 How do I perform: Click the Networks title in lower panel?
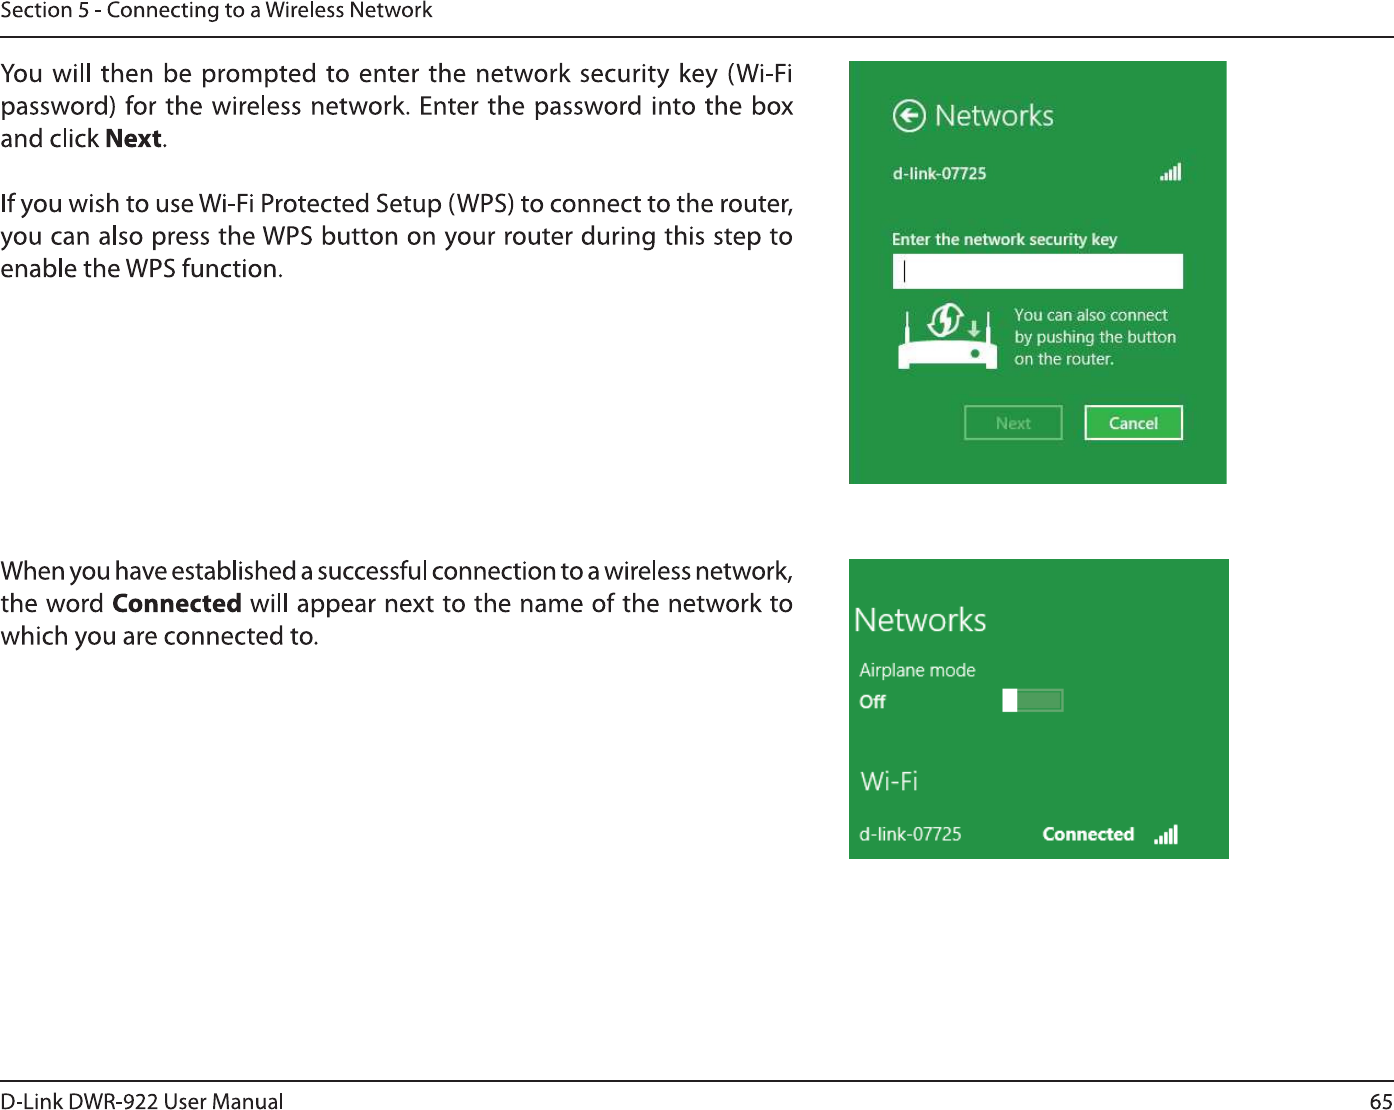(x=920, y=620)
